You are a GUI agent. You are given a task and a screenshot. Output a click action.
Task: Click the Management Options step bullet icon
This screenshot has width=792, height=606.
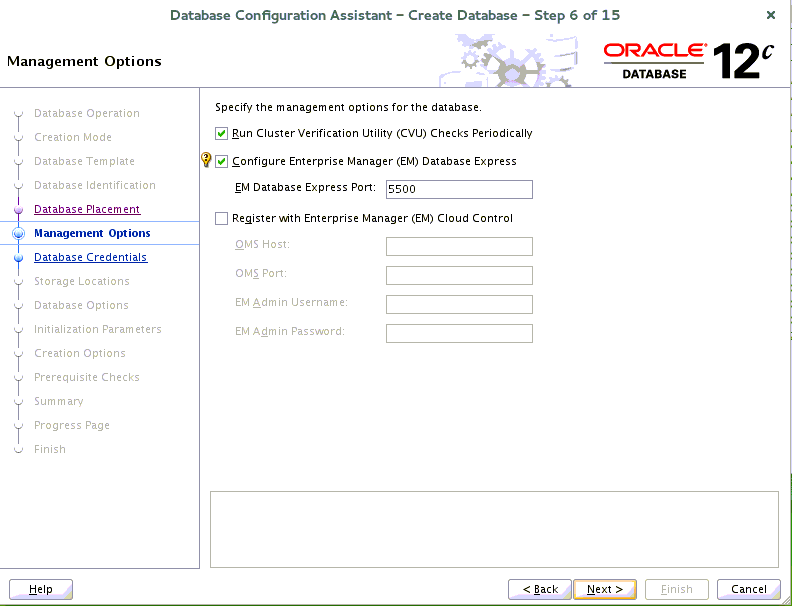pos(19,233)
